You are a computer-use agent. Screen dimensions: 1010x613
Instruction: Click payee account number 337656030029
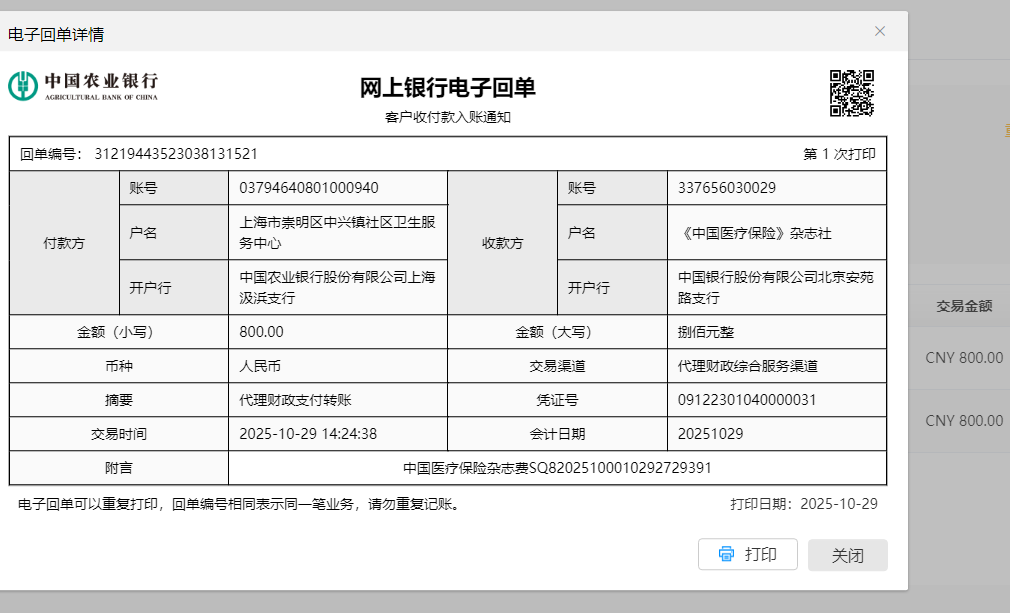(x=726, y=188)
